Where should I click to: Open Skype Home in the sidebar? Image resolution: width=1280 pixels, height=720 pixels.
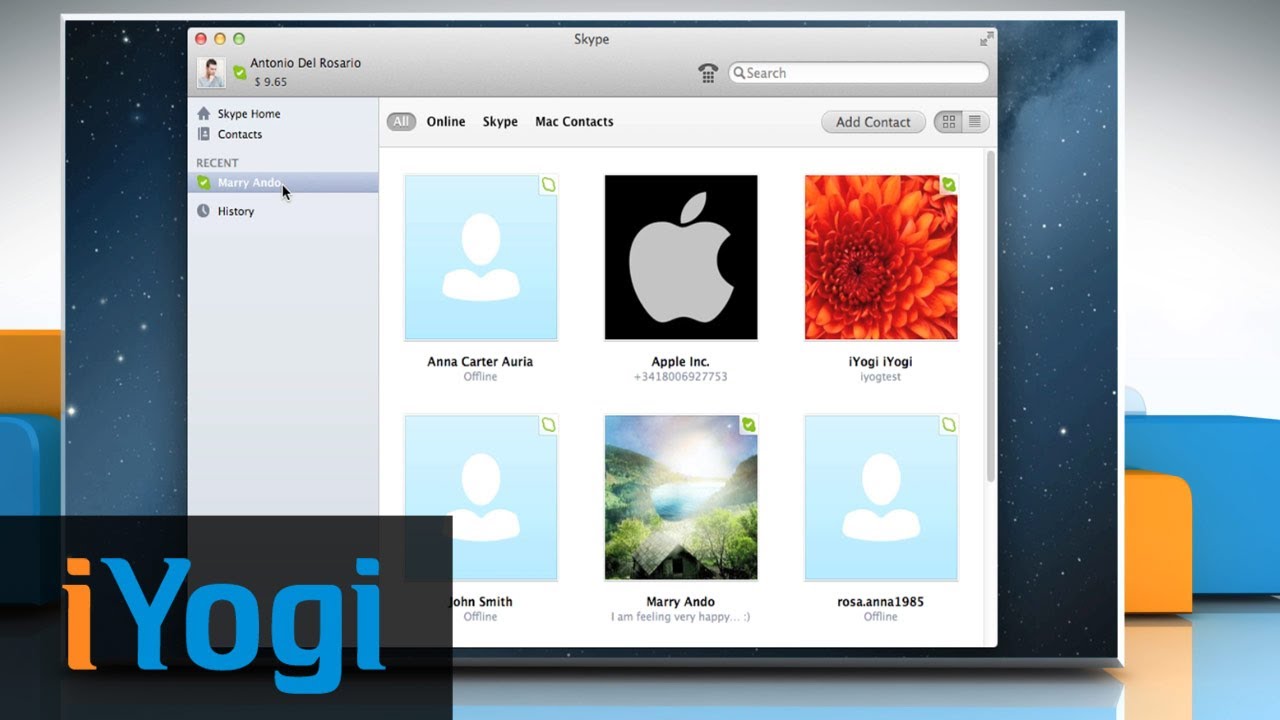[x=248, y=114]
